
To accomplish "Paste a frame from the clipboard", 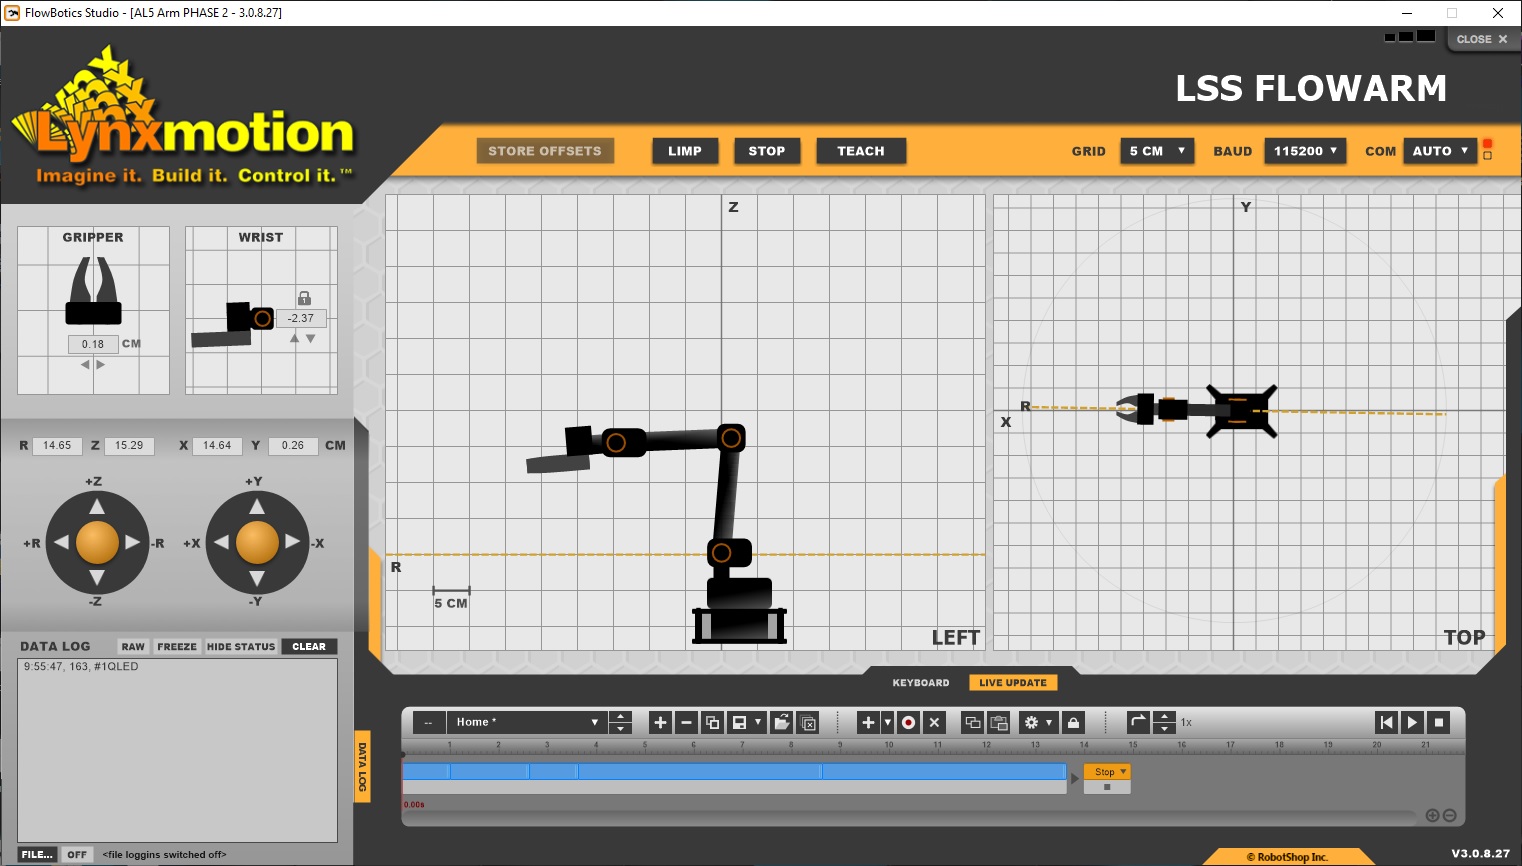I will coord(998,722).
